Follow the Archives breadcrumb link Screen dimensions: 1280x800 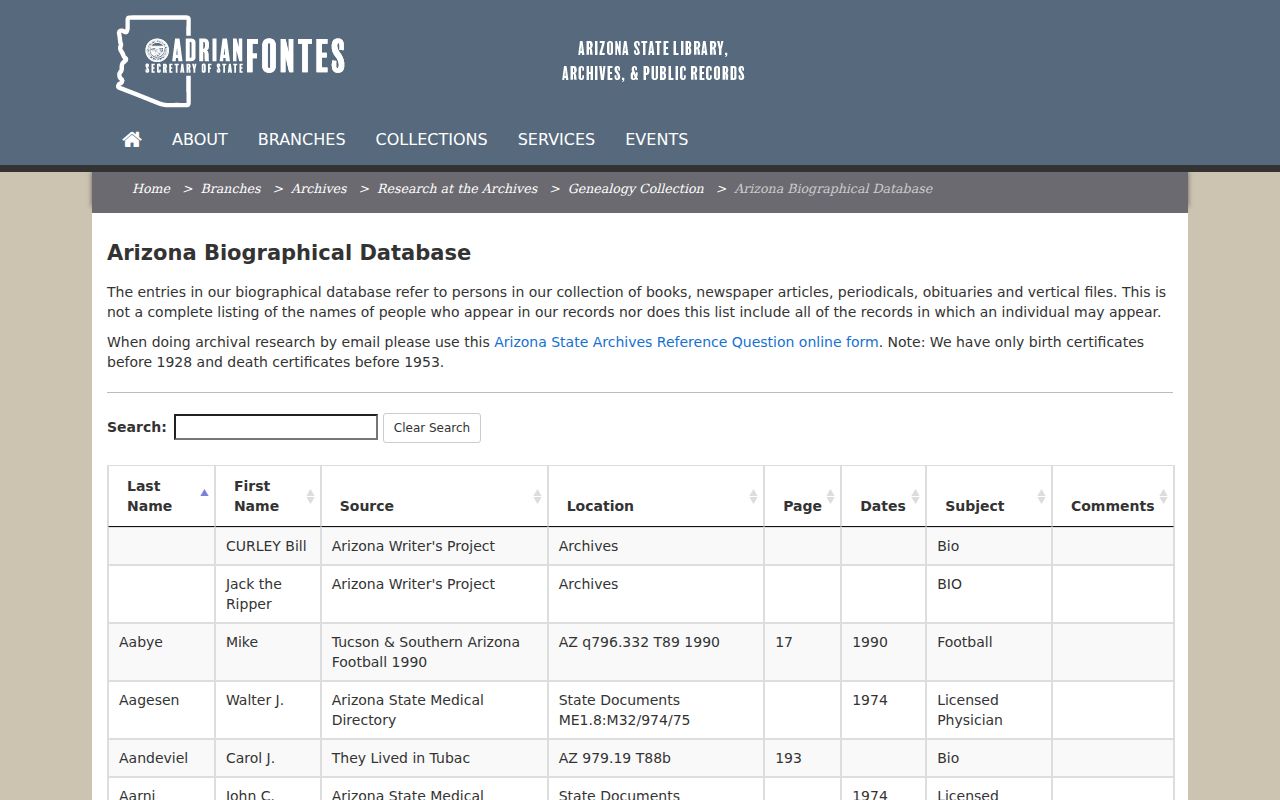tap(319, 188)
